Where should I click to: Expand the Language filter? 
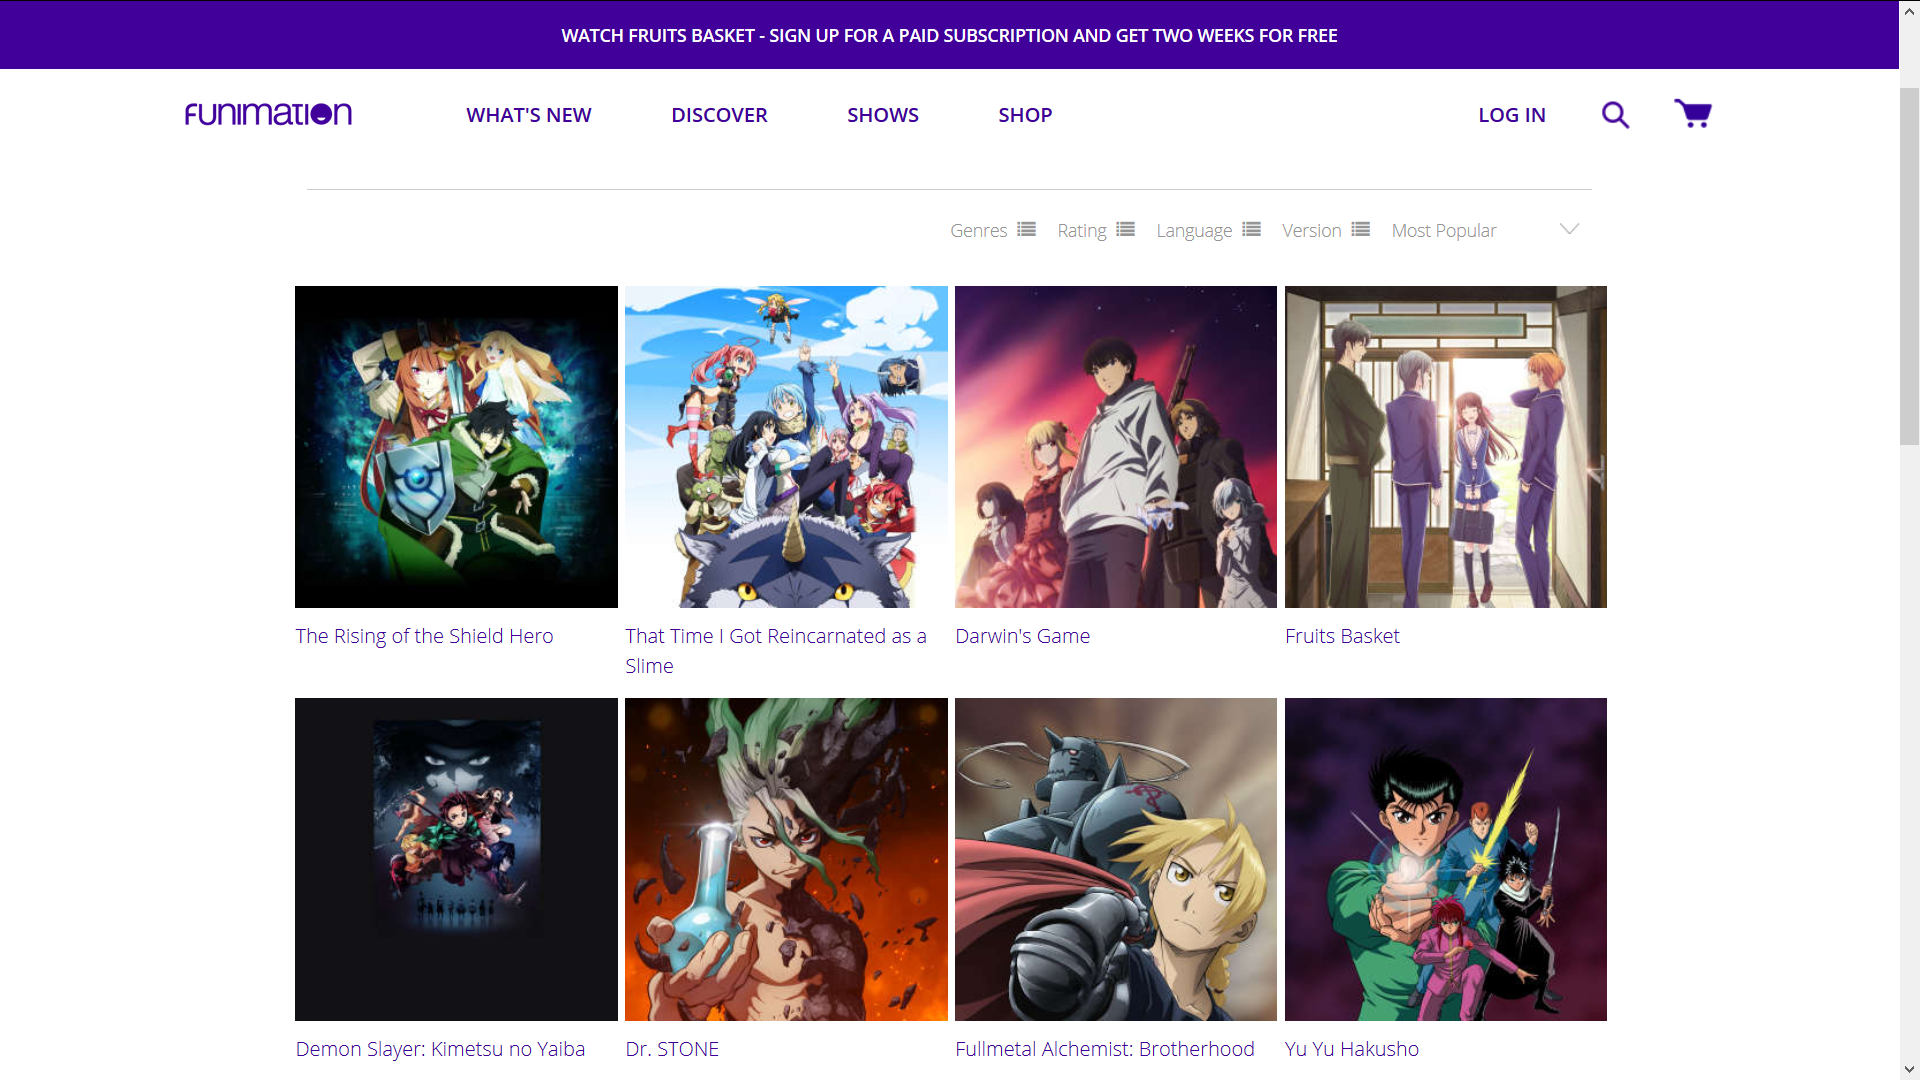pyautogui.click(x=1194, y=231)
